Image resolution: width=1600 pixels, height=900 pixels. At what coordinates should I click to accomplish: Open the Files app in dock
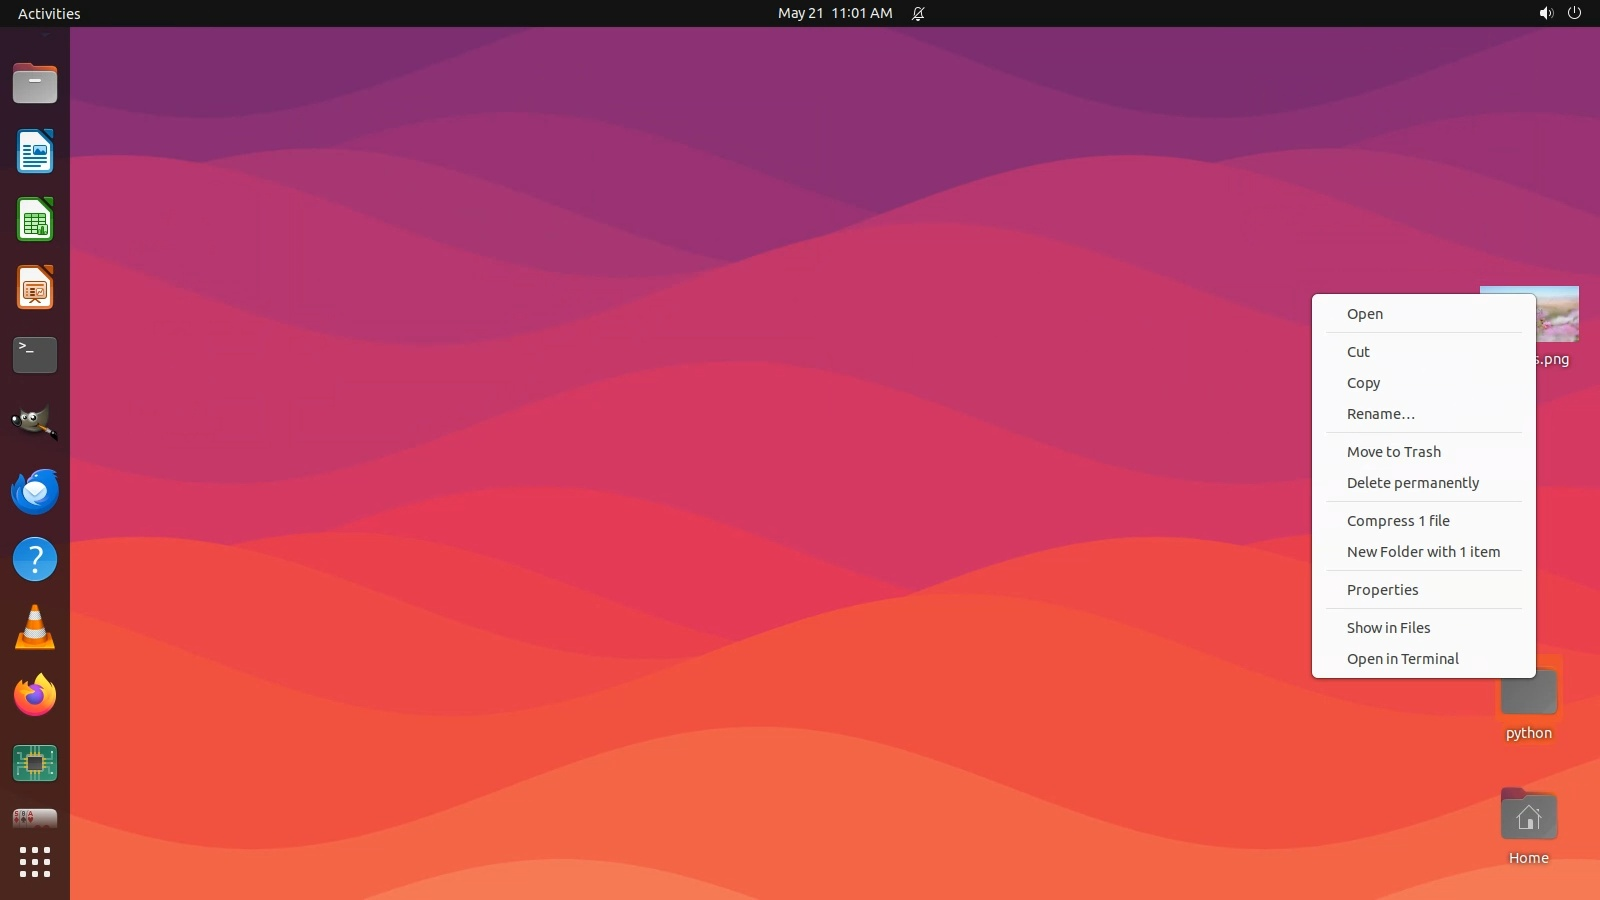[35, 84]
